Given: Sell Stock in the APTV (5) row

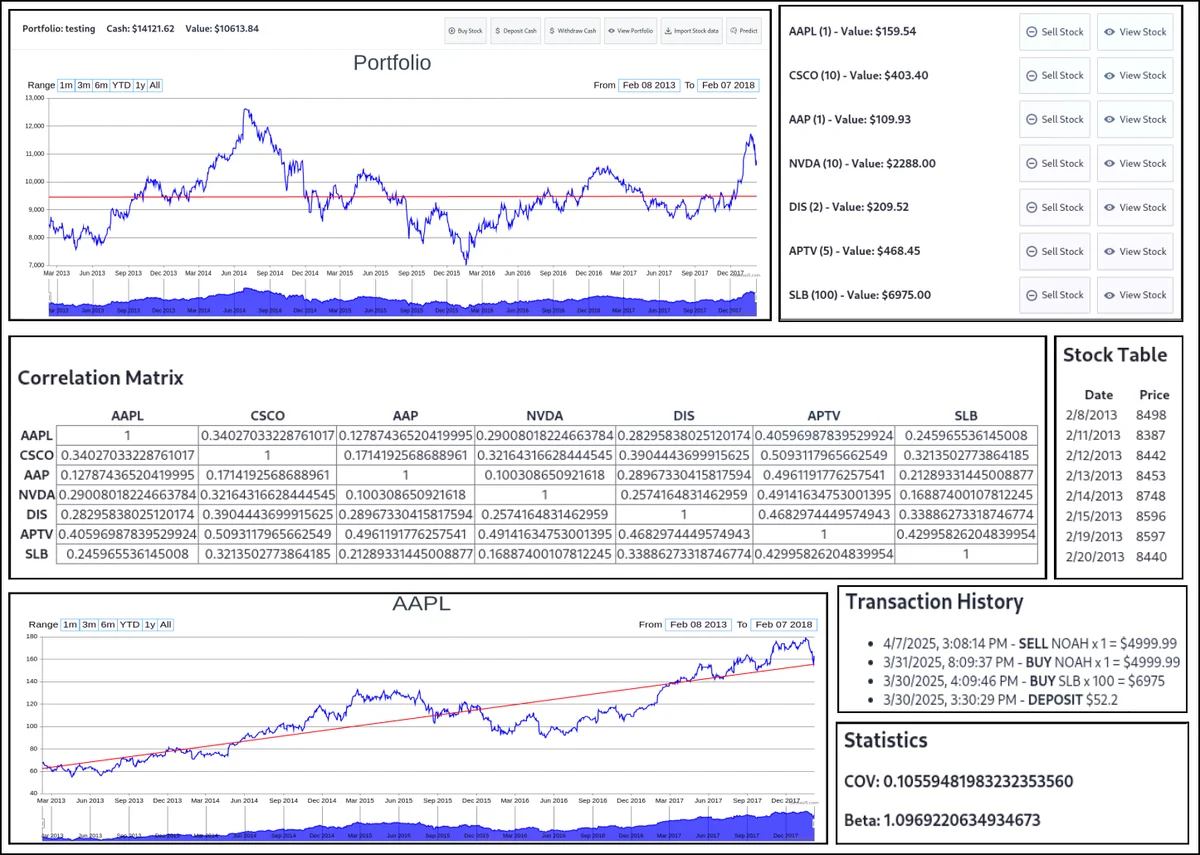Looking at the screenshot, I should pyautogui.click(x=1055, y=251).
